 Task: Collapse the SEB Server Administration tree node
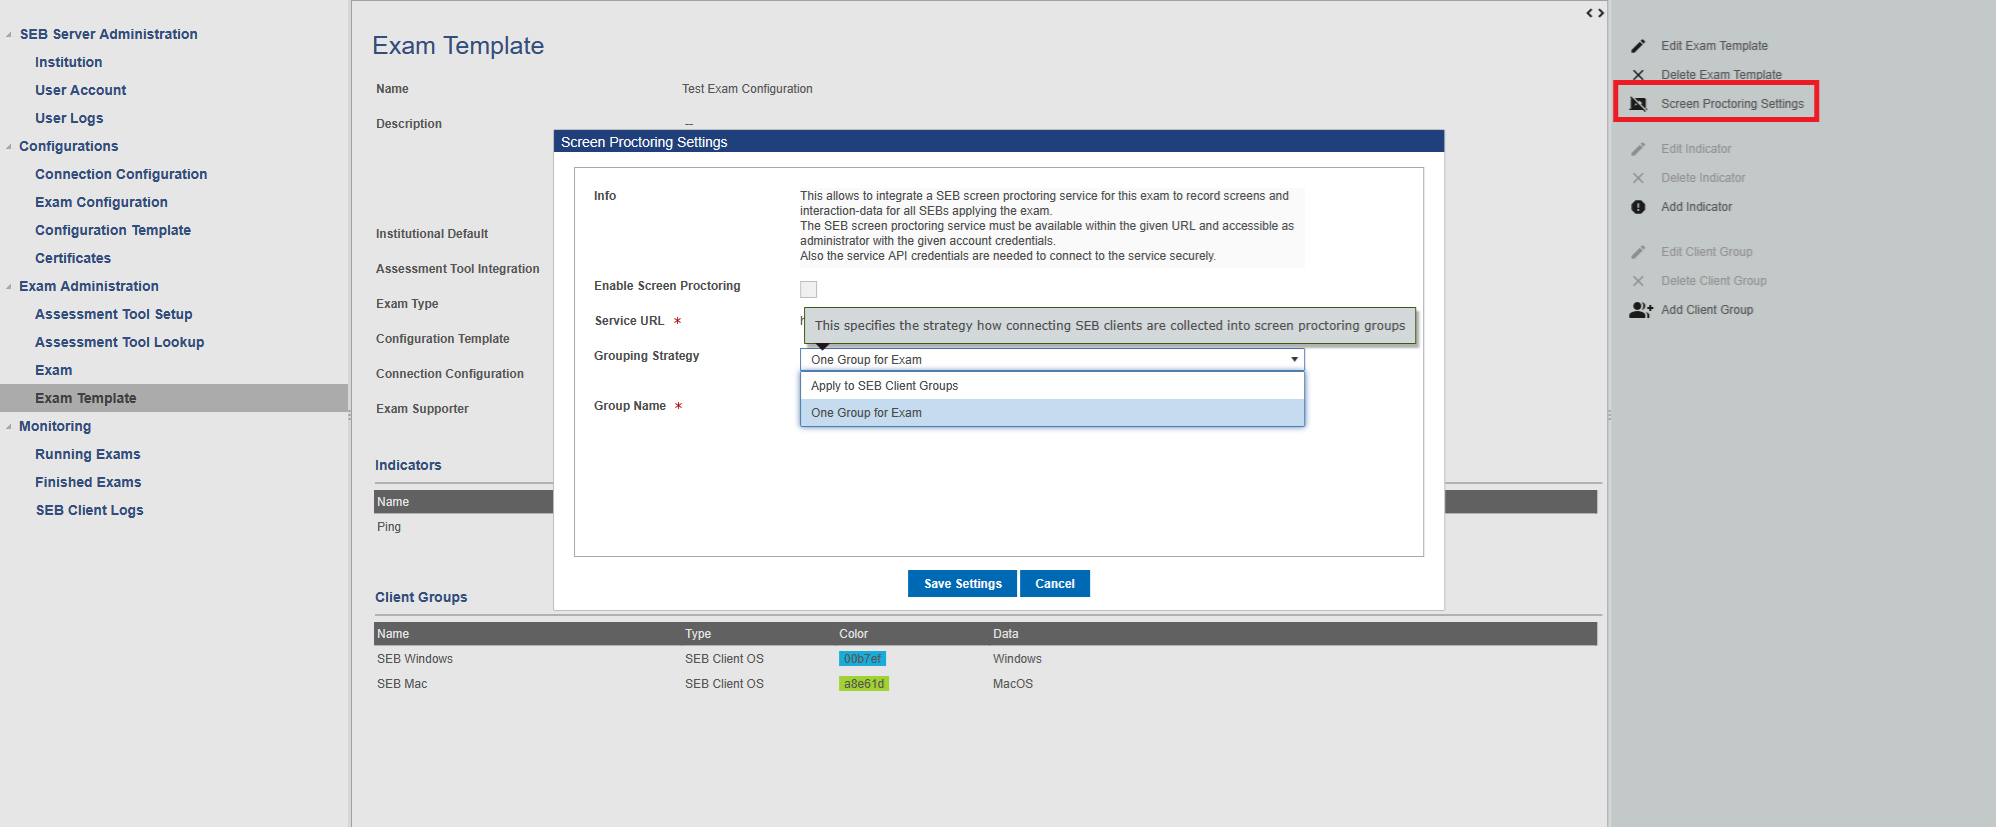(x=9, y=34)
